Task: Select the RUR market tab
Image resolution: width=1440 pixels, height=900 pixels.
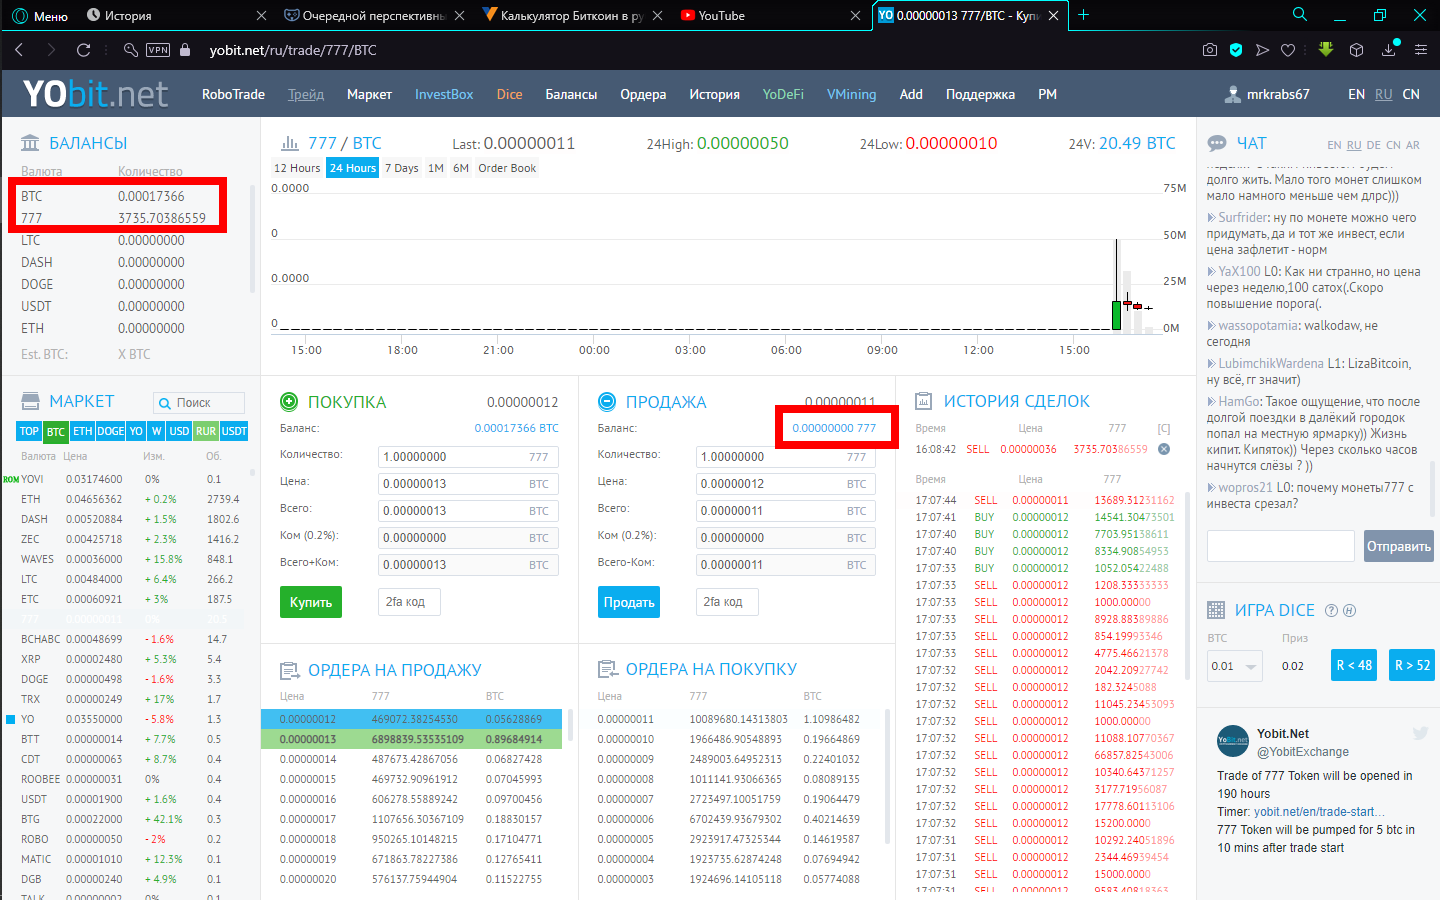Action: coord(206,431)
